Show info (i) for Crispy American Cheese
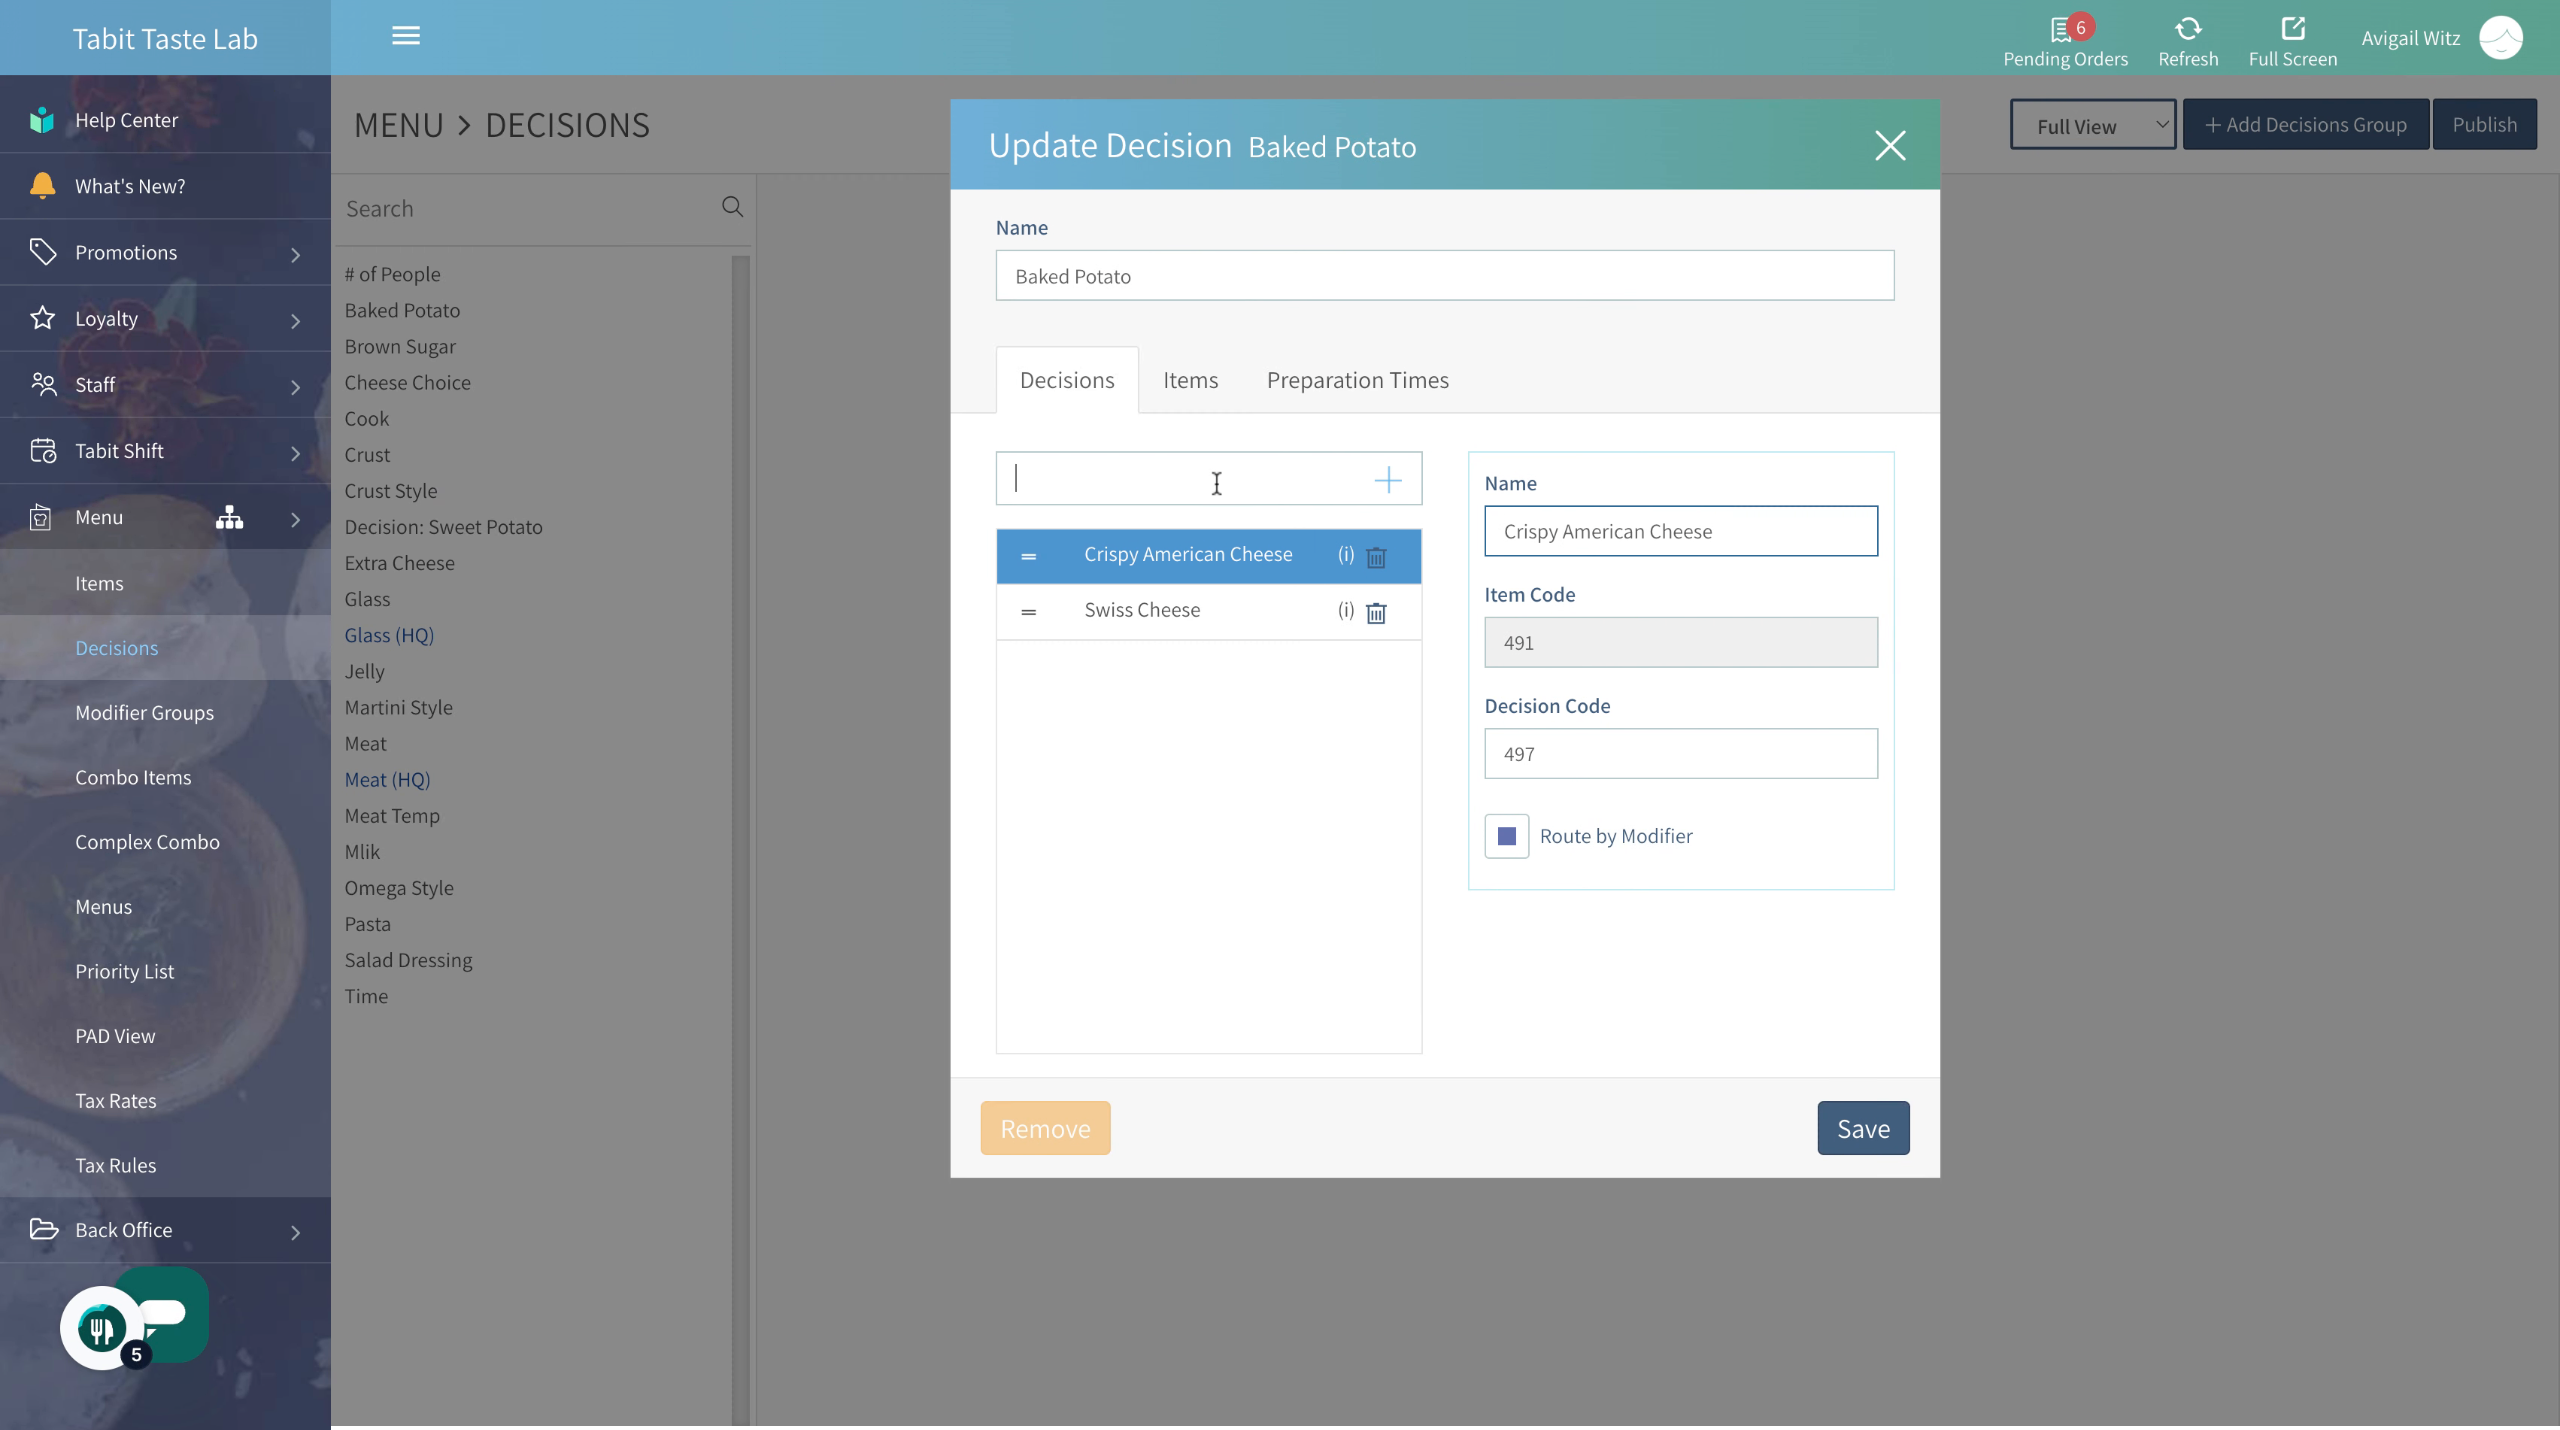Image resolution: width=2560 pixels, height=1430 pixels. click(x=1346, y=554)
